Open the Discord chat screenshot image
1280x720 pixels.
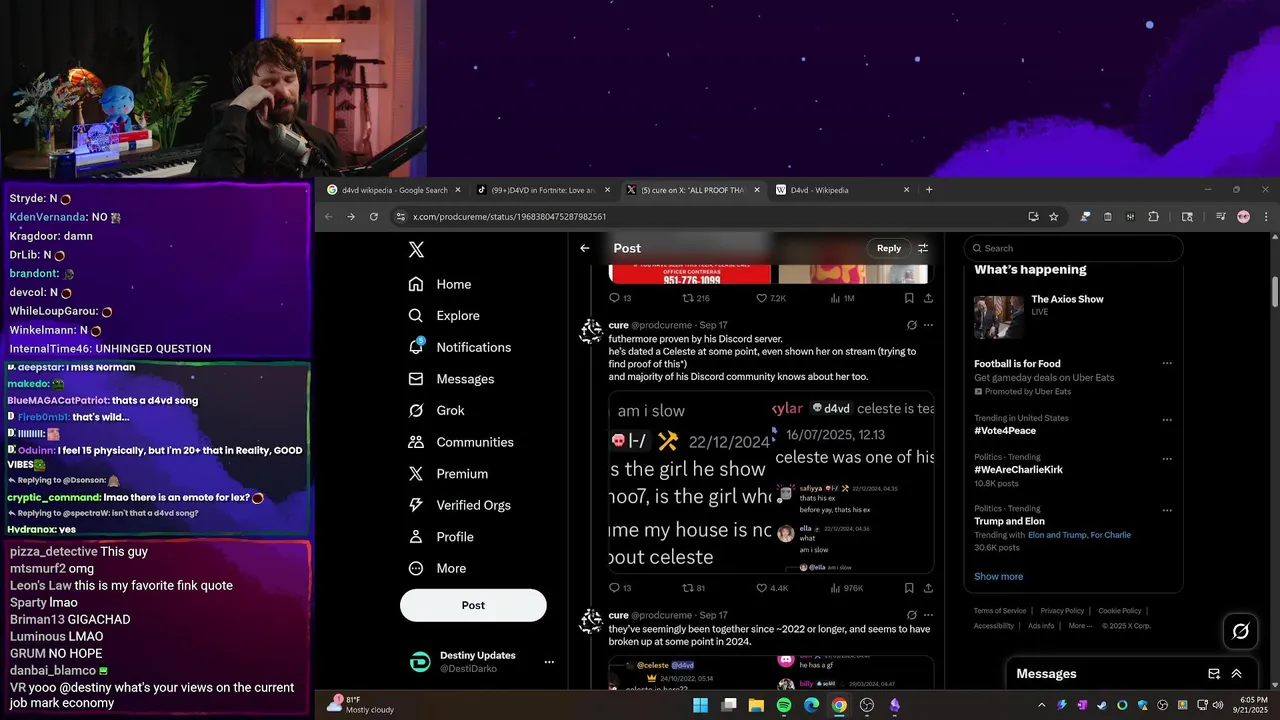[771, 482]
